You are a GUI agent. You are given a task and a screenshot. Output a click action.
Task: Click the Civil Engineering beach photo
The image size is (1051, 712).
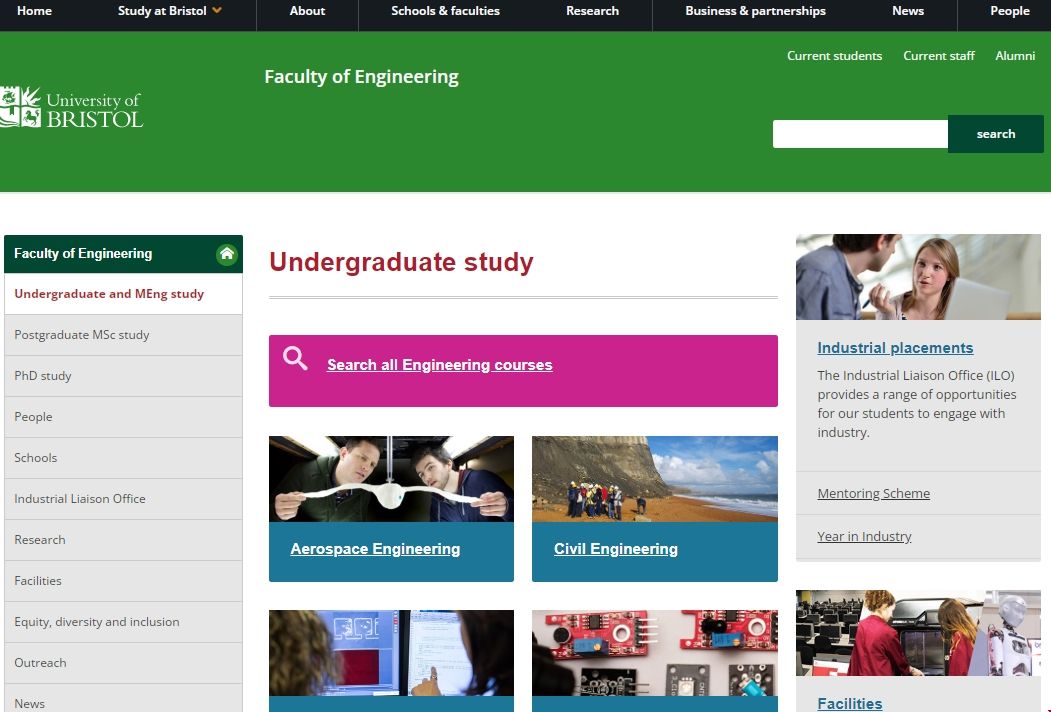tap(654, 480)
